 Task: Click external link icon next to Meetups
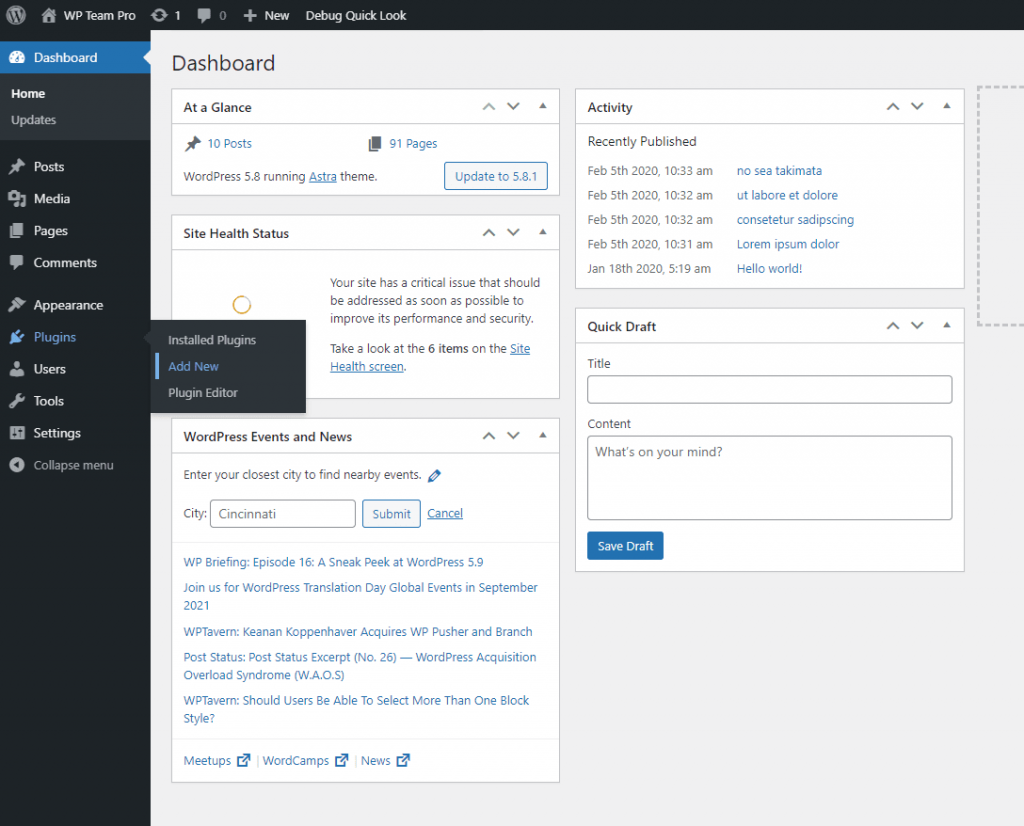tap(244, 760)
